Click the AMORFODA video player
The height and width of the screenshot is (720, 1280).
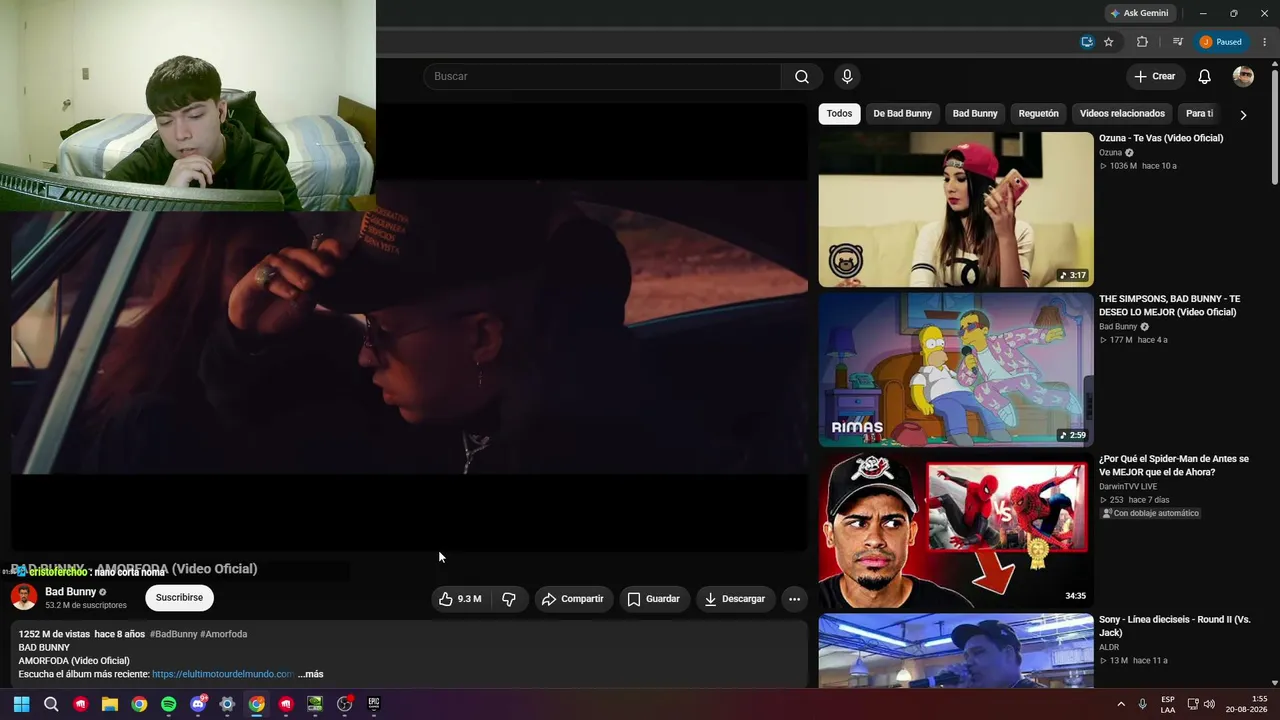click(409, 327)
